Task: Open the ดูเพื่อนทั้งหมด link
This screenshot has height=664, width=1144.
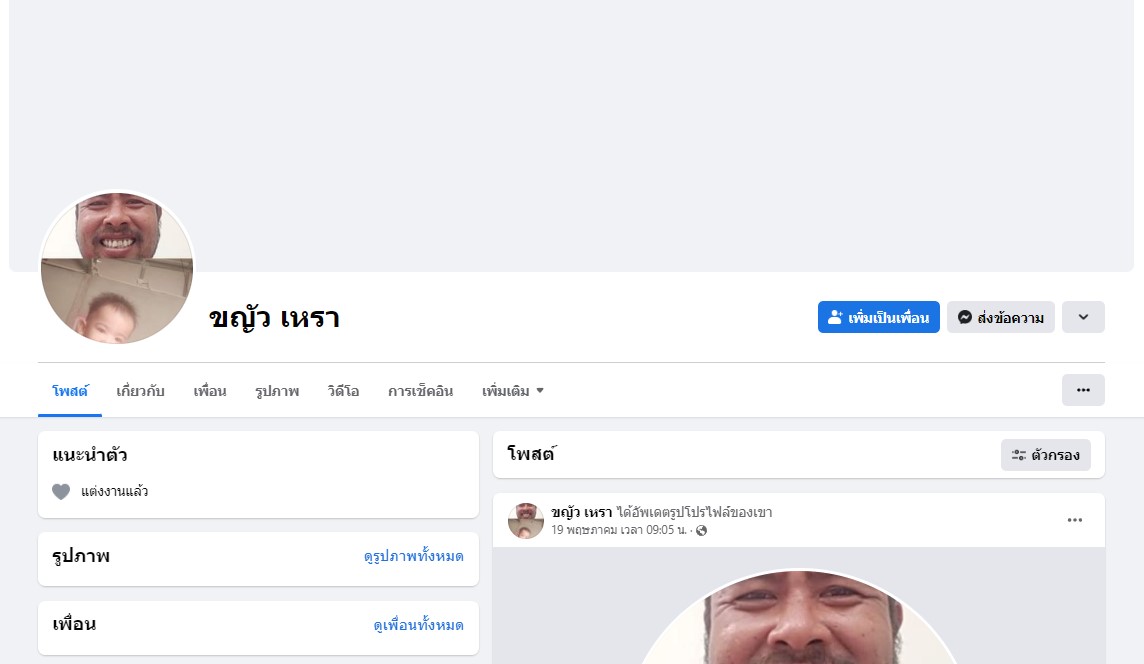Action: tap(418, 625)
